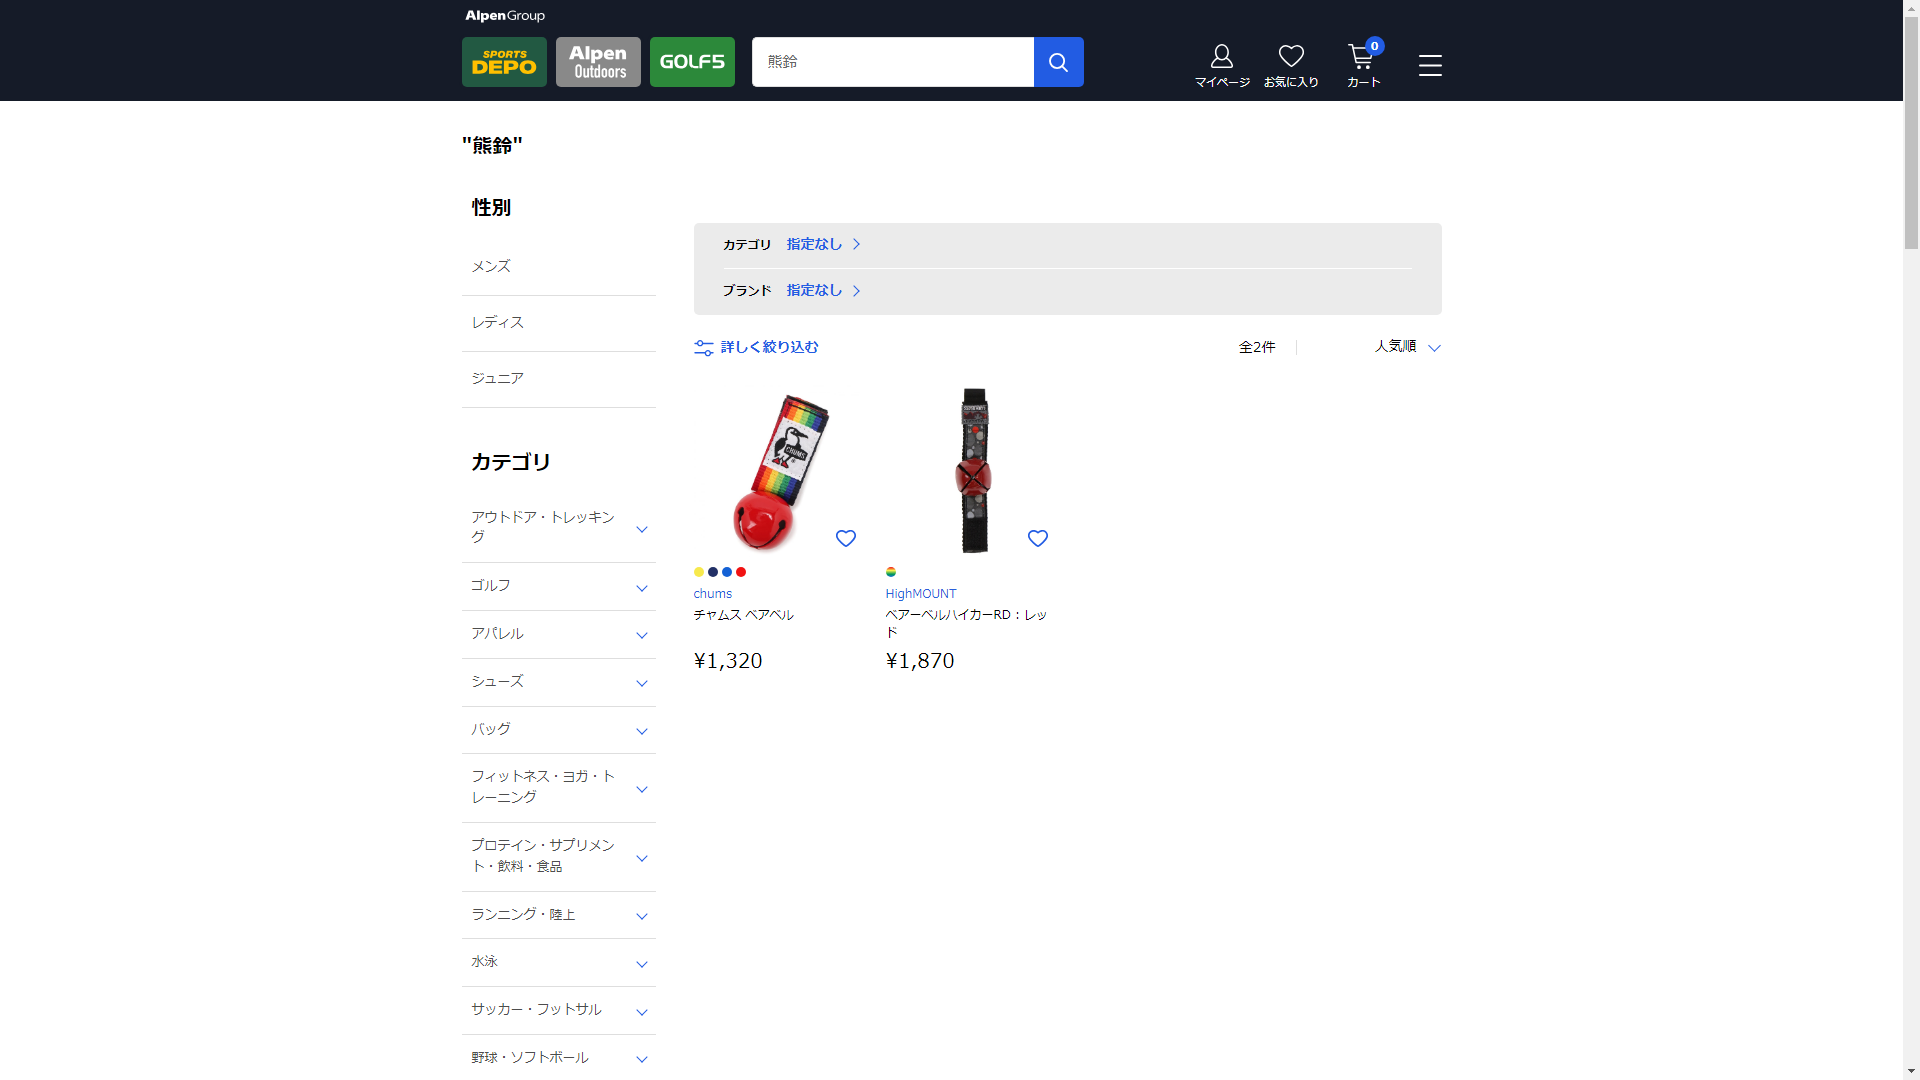This screenshot has width=1920, height=1080.
Task: Click the blue search magnifier button
Action: point(1058,62)
